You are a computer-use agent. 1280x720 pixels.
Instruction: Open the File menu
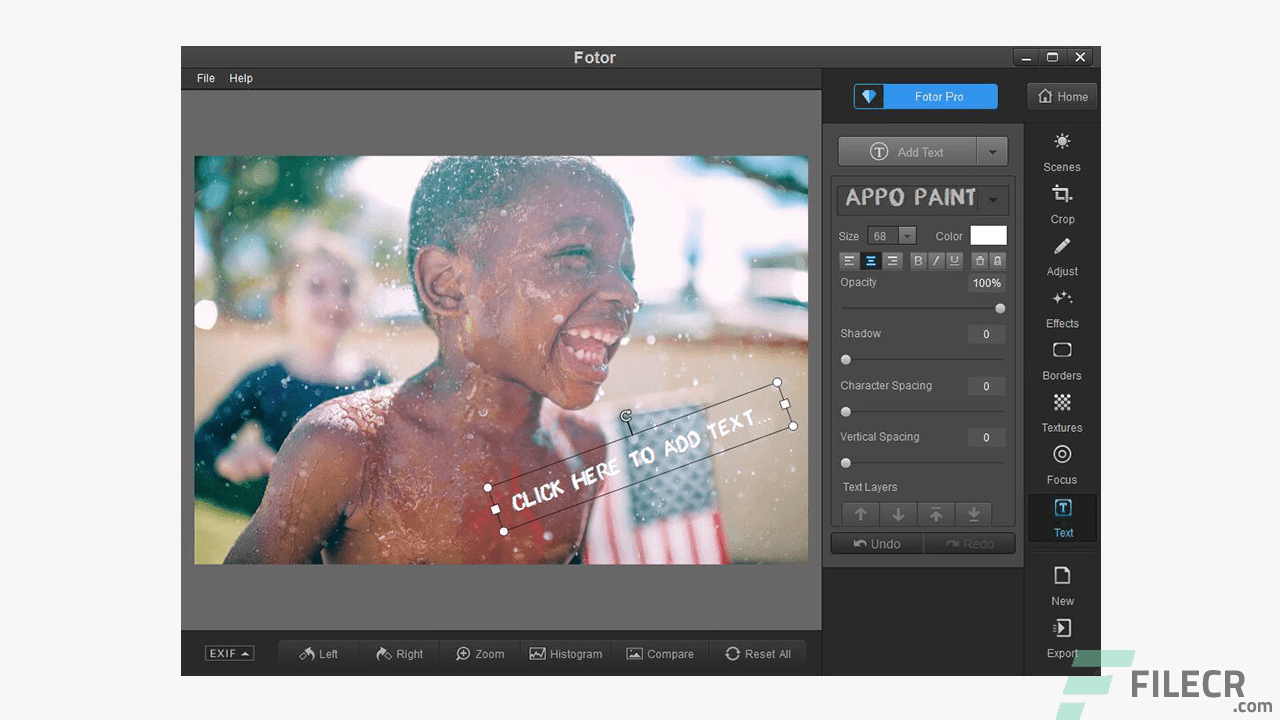click(205, 78)
